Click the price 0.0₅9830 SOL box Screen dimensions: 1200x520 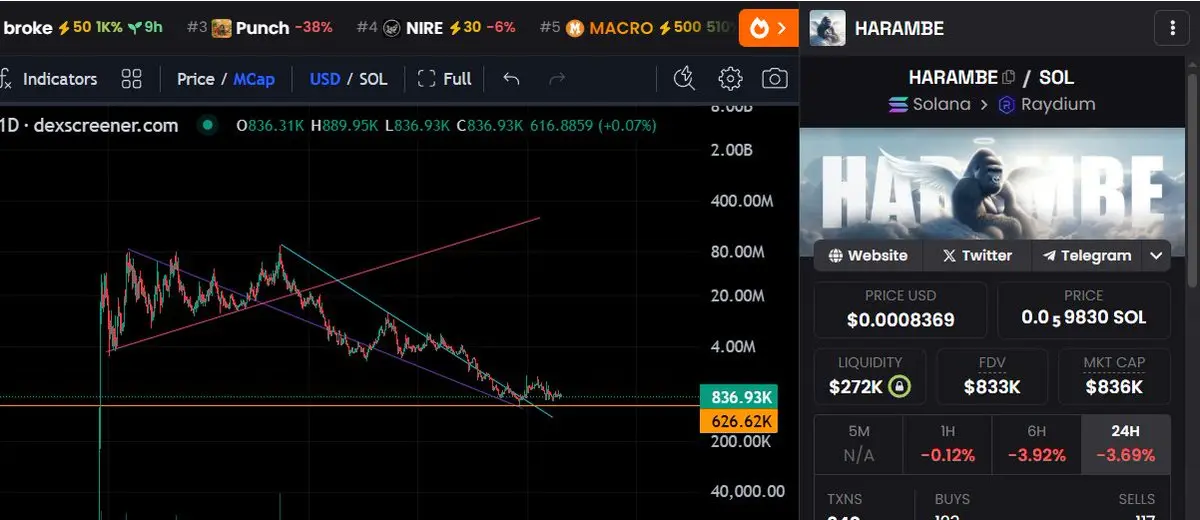(1084, 310)
